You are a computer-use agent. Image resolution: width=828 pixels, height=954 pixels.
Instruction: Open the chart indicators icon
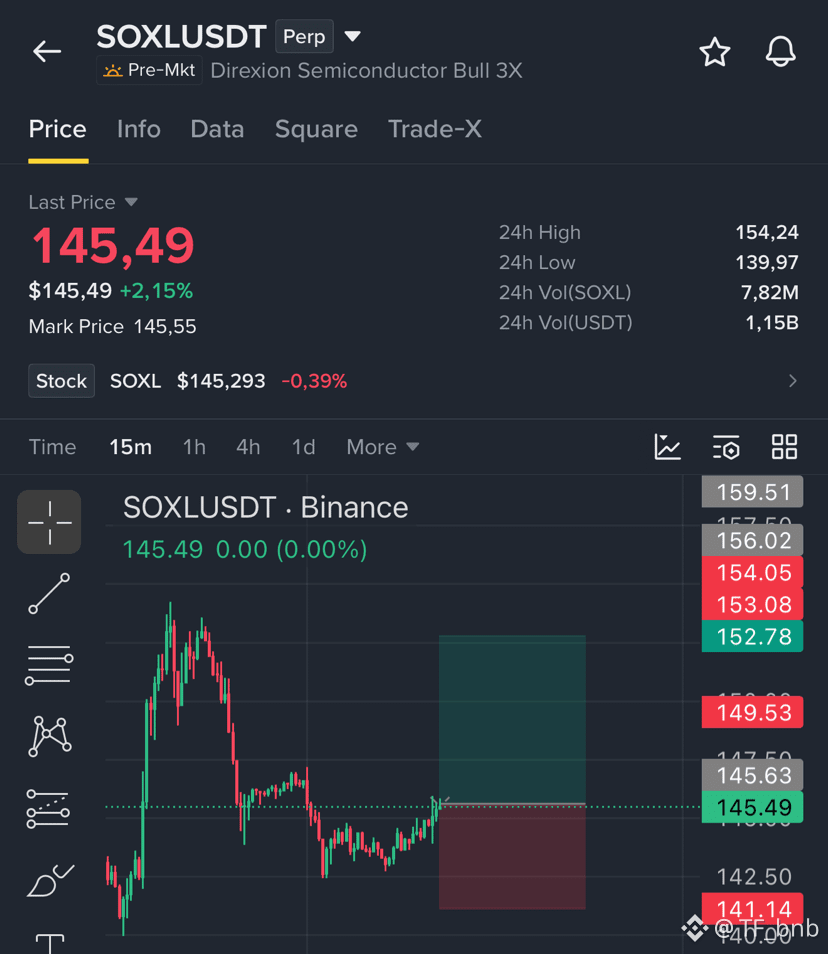coord(667,447)
